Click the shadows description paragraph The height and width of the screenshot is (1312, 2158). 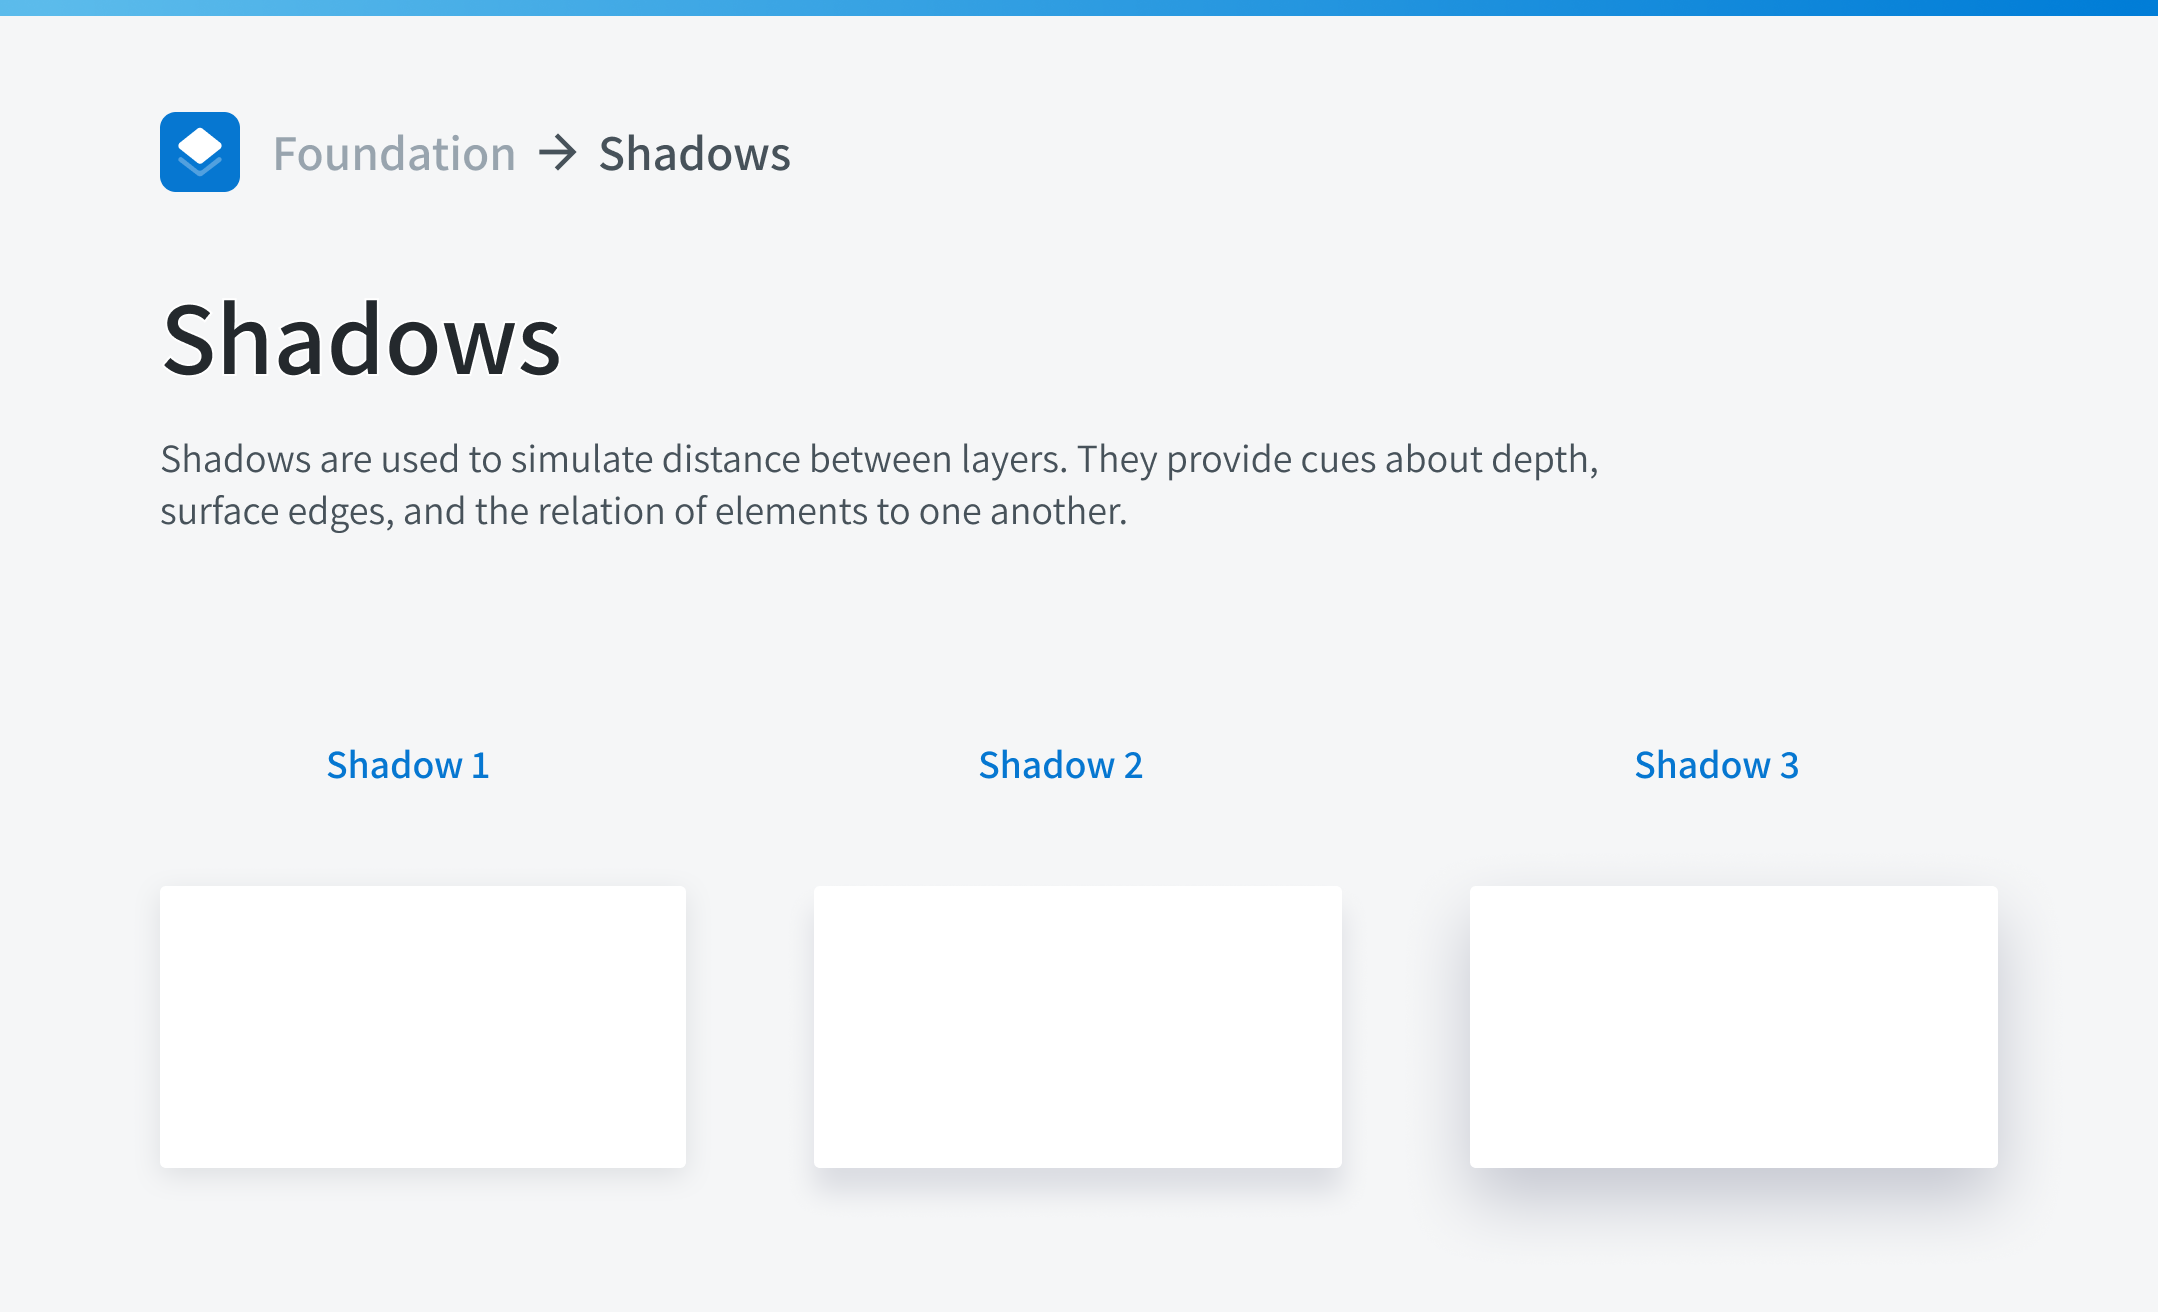tap(880, 485)
